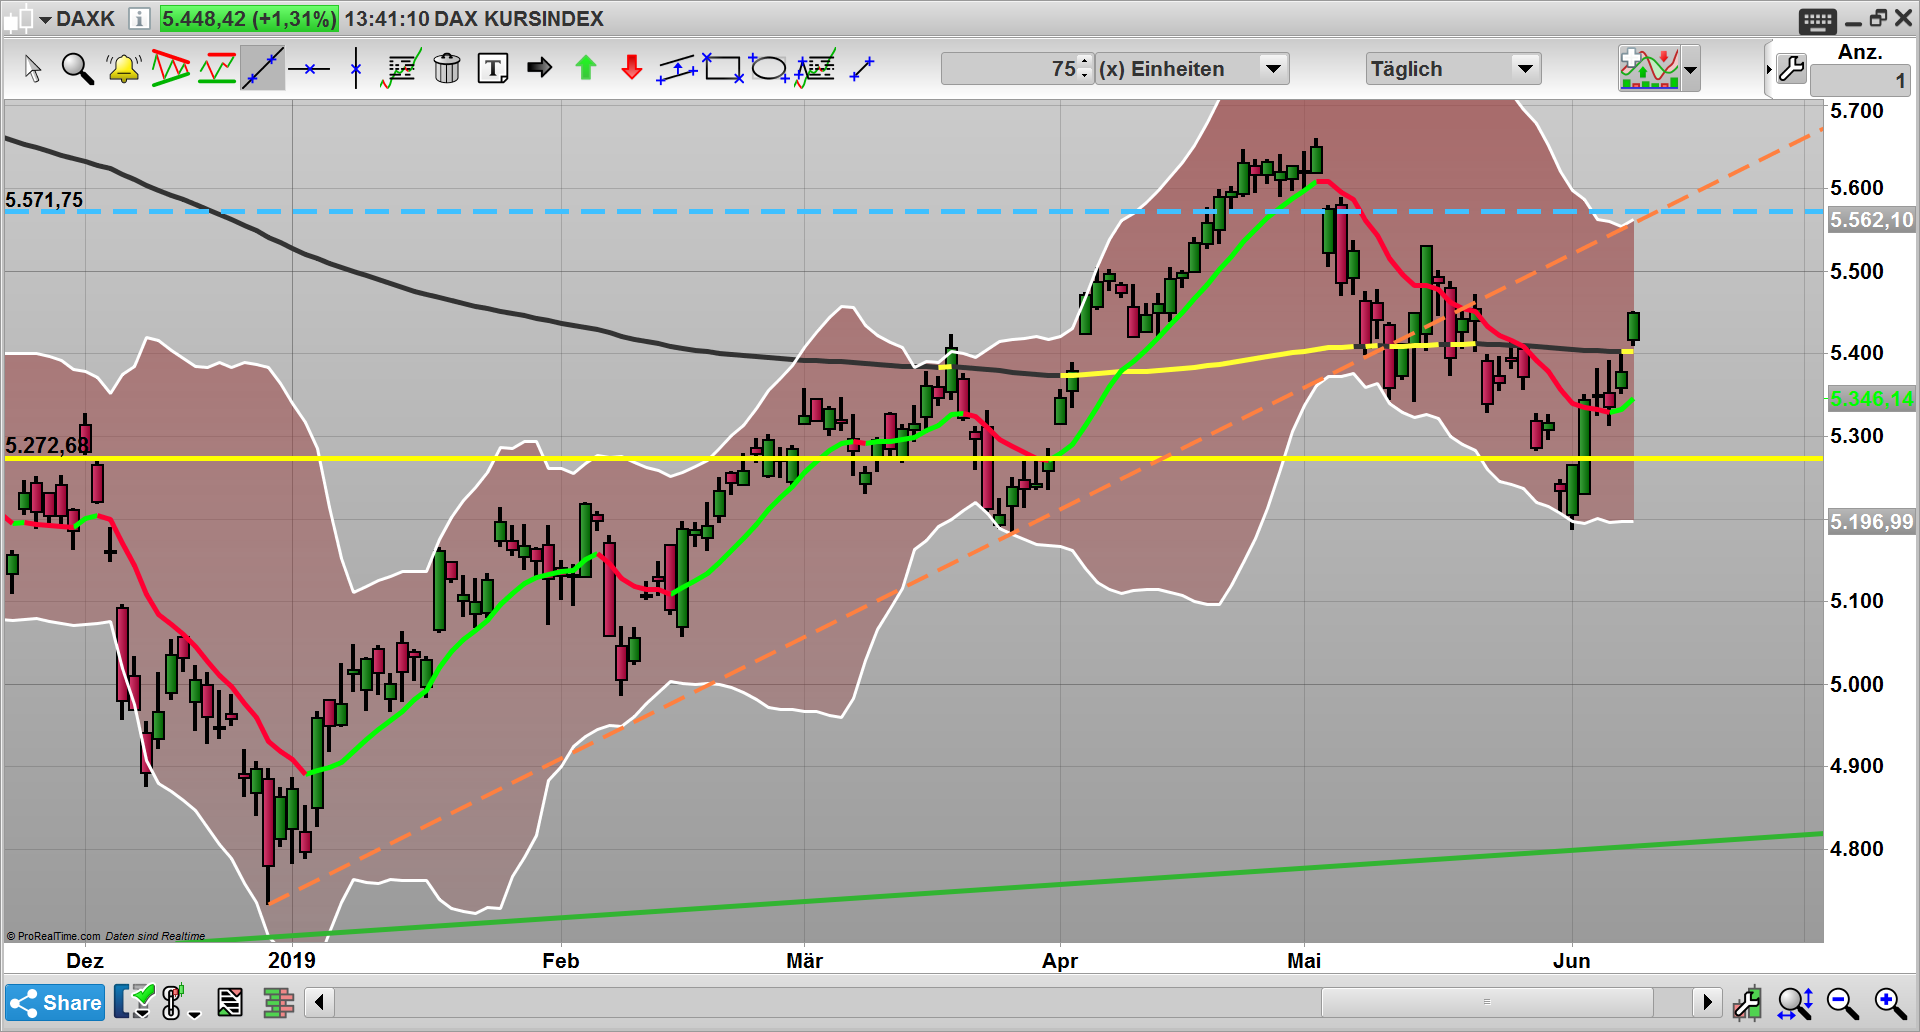Toggle the trend line drawing tool

click(x=263, y=69)
